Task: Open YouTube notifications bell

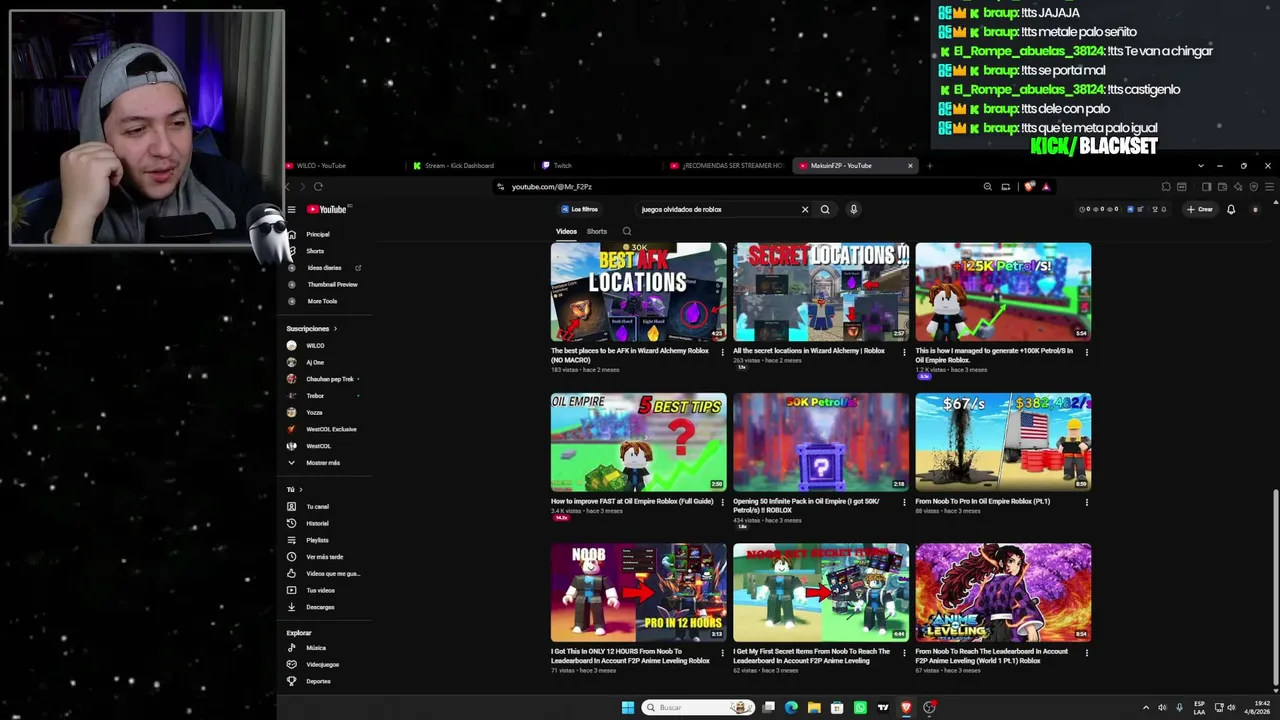Action: pos(1231,209)
